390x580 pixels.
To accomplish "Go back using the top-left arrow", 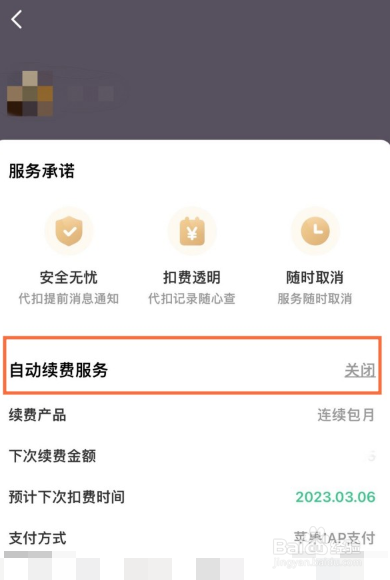I will click(17, 19).
